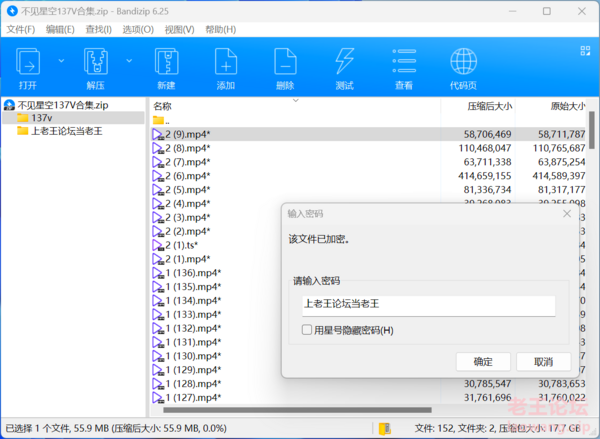Click the 取消 button in password dialog
600x439 pixels.
coord(543,362)
